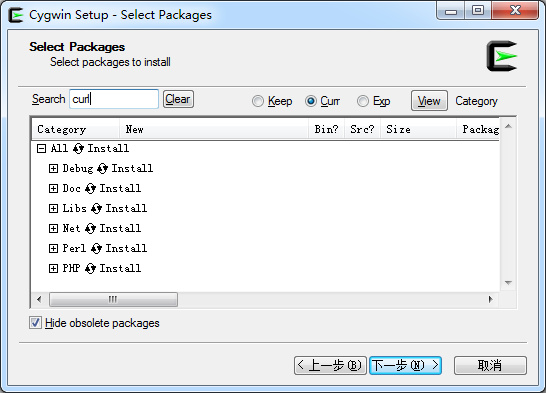546x393 pixels.
Task: Cycle the install action icon for Libs
Action: [96, 209]
